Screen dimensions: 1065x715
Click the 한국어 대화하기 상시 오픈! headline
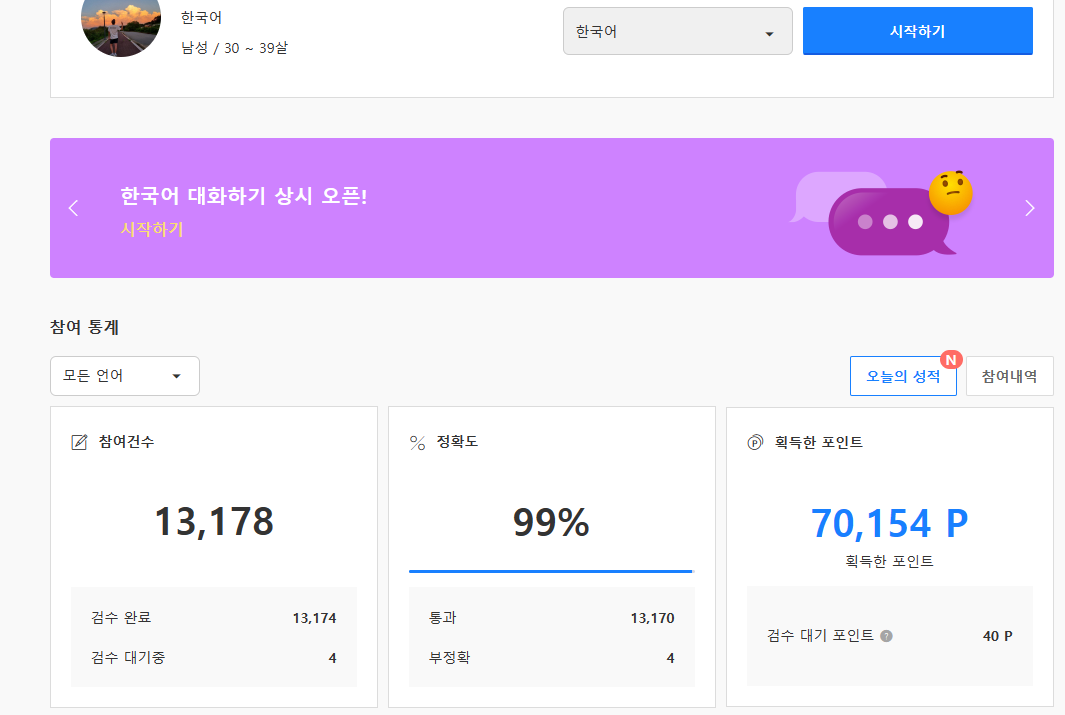pos(244,196)
